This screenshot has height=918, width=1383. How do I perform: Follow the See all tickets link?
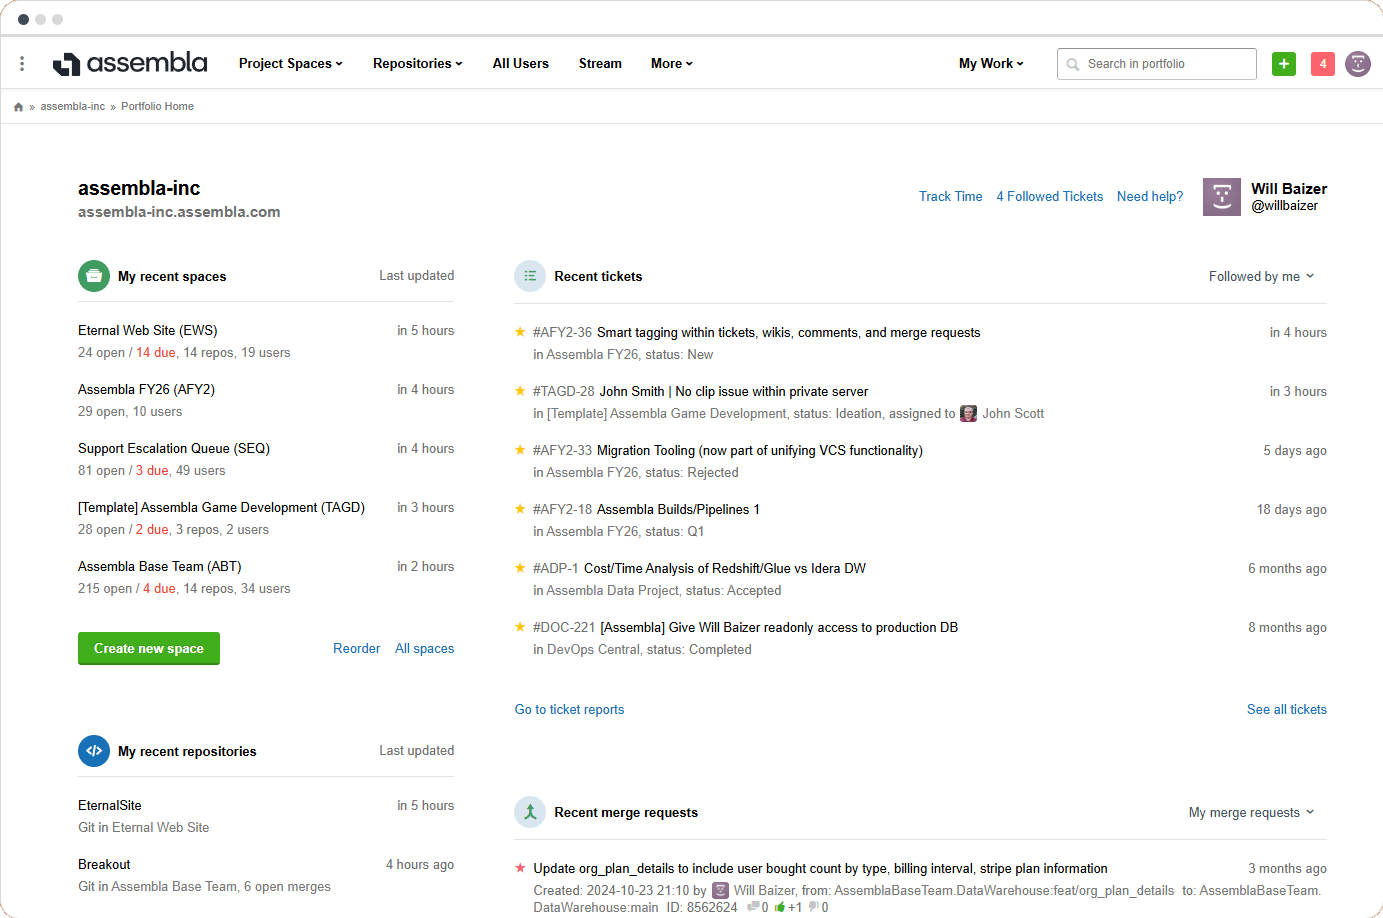click(x=1286, y=709)
